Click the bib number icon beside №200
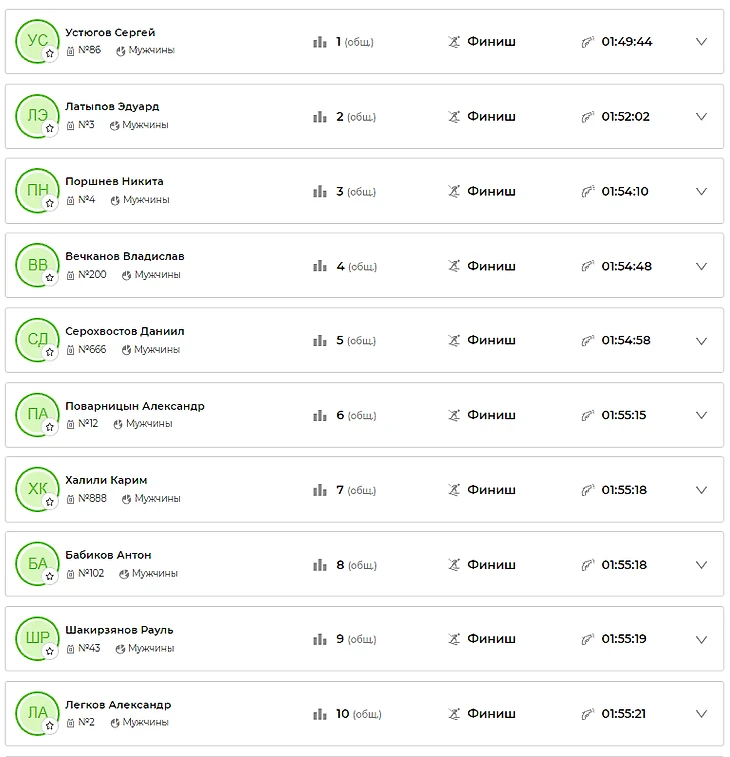 [x=70, y=275]
